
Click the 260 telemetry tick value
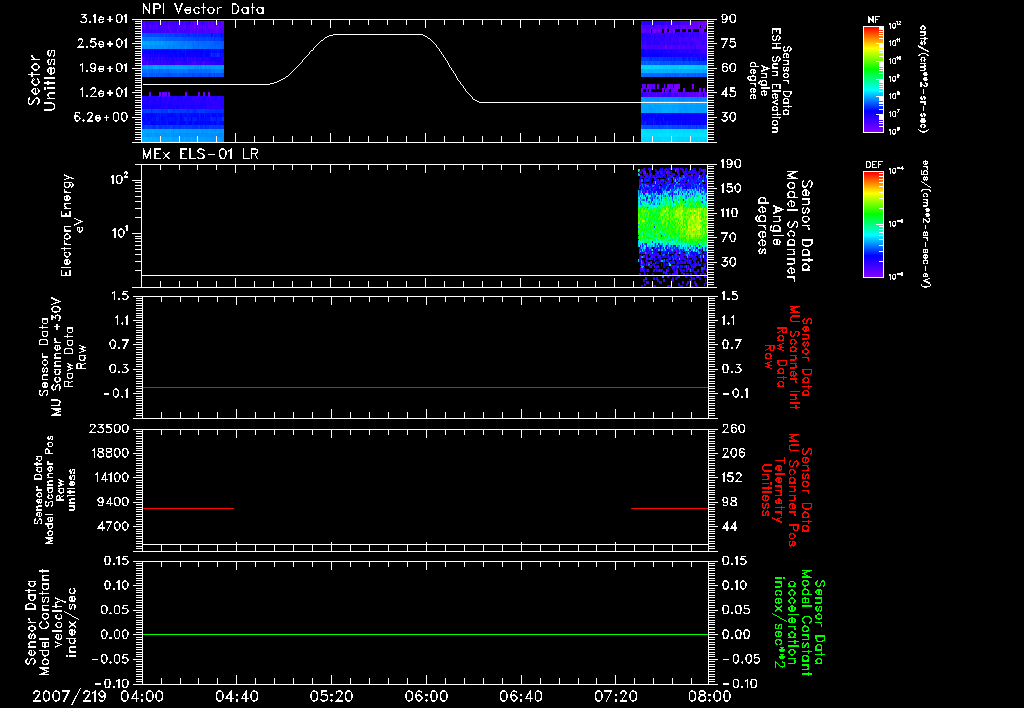point(732,428)
